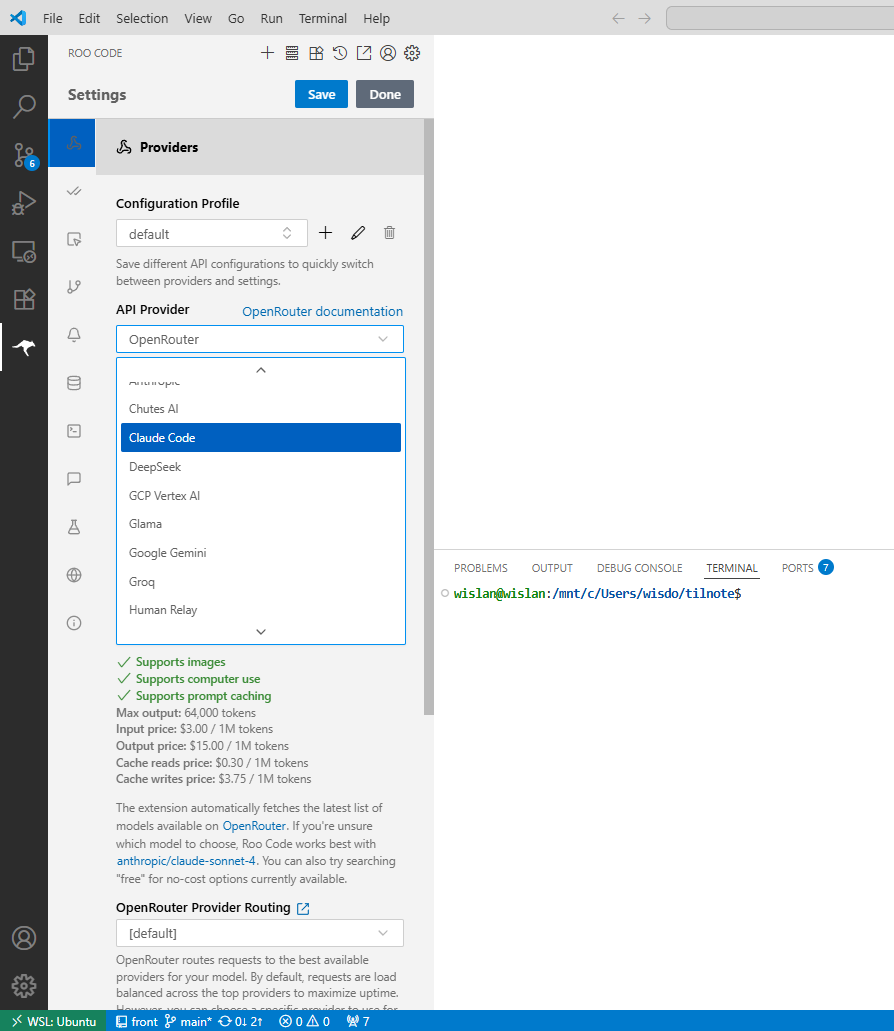Open the Search view in activity bar

tap(24, 107)
